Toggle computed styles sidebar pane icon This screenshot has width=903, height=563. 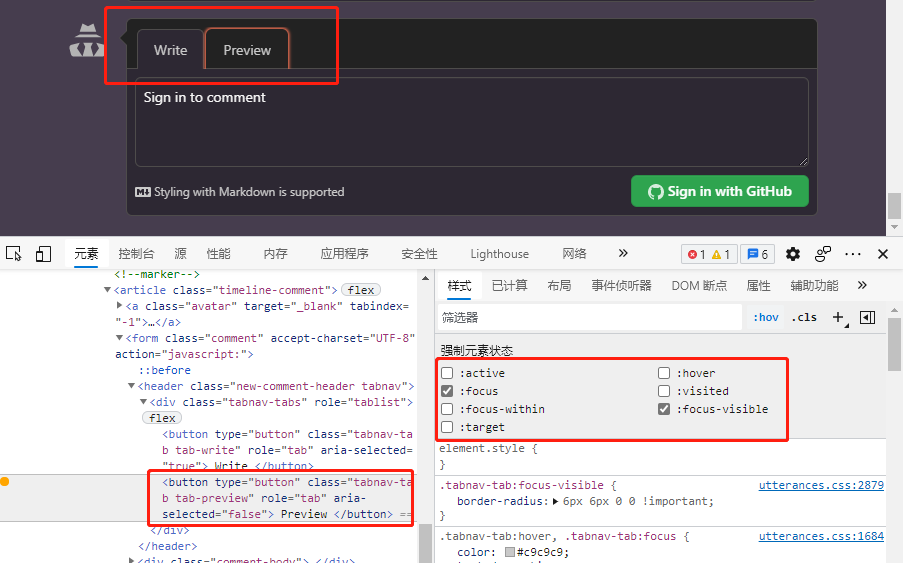click(x=867, y=317)
